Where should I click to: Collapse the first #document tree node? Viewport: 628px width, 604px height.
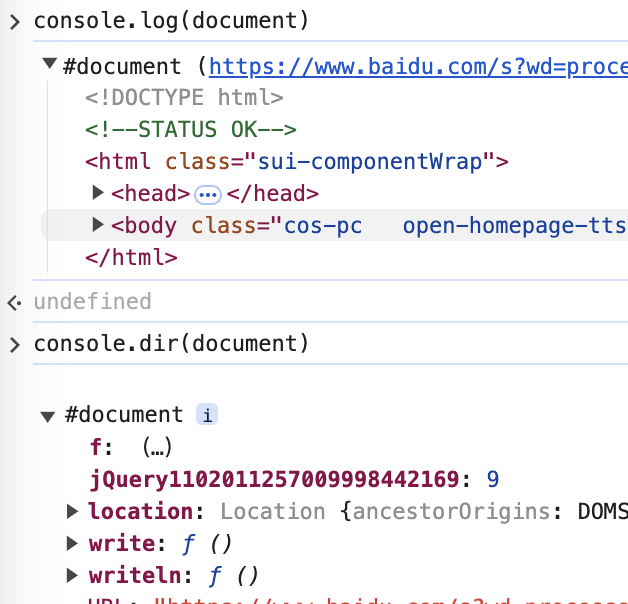click(48, 66)
